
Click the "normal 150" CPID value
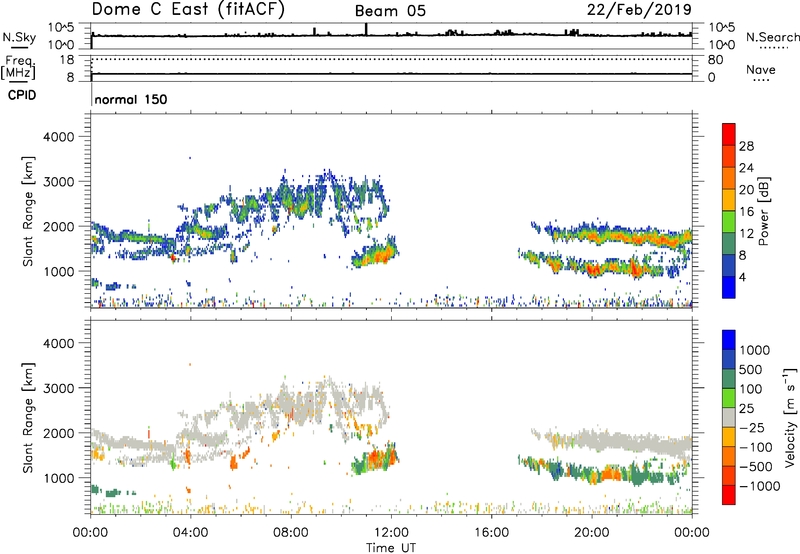tap(131, 99)
